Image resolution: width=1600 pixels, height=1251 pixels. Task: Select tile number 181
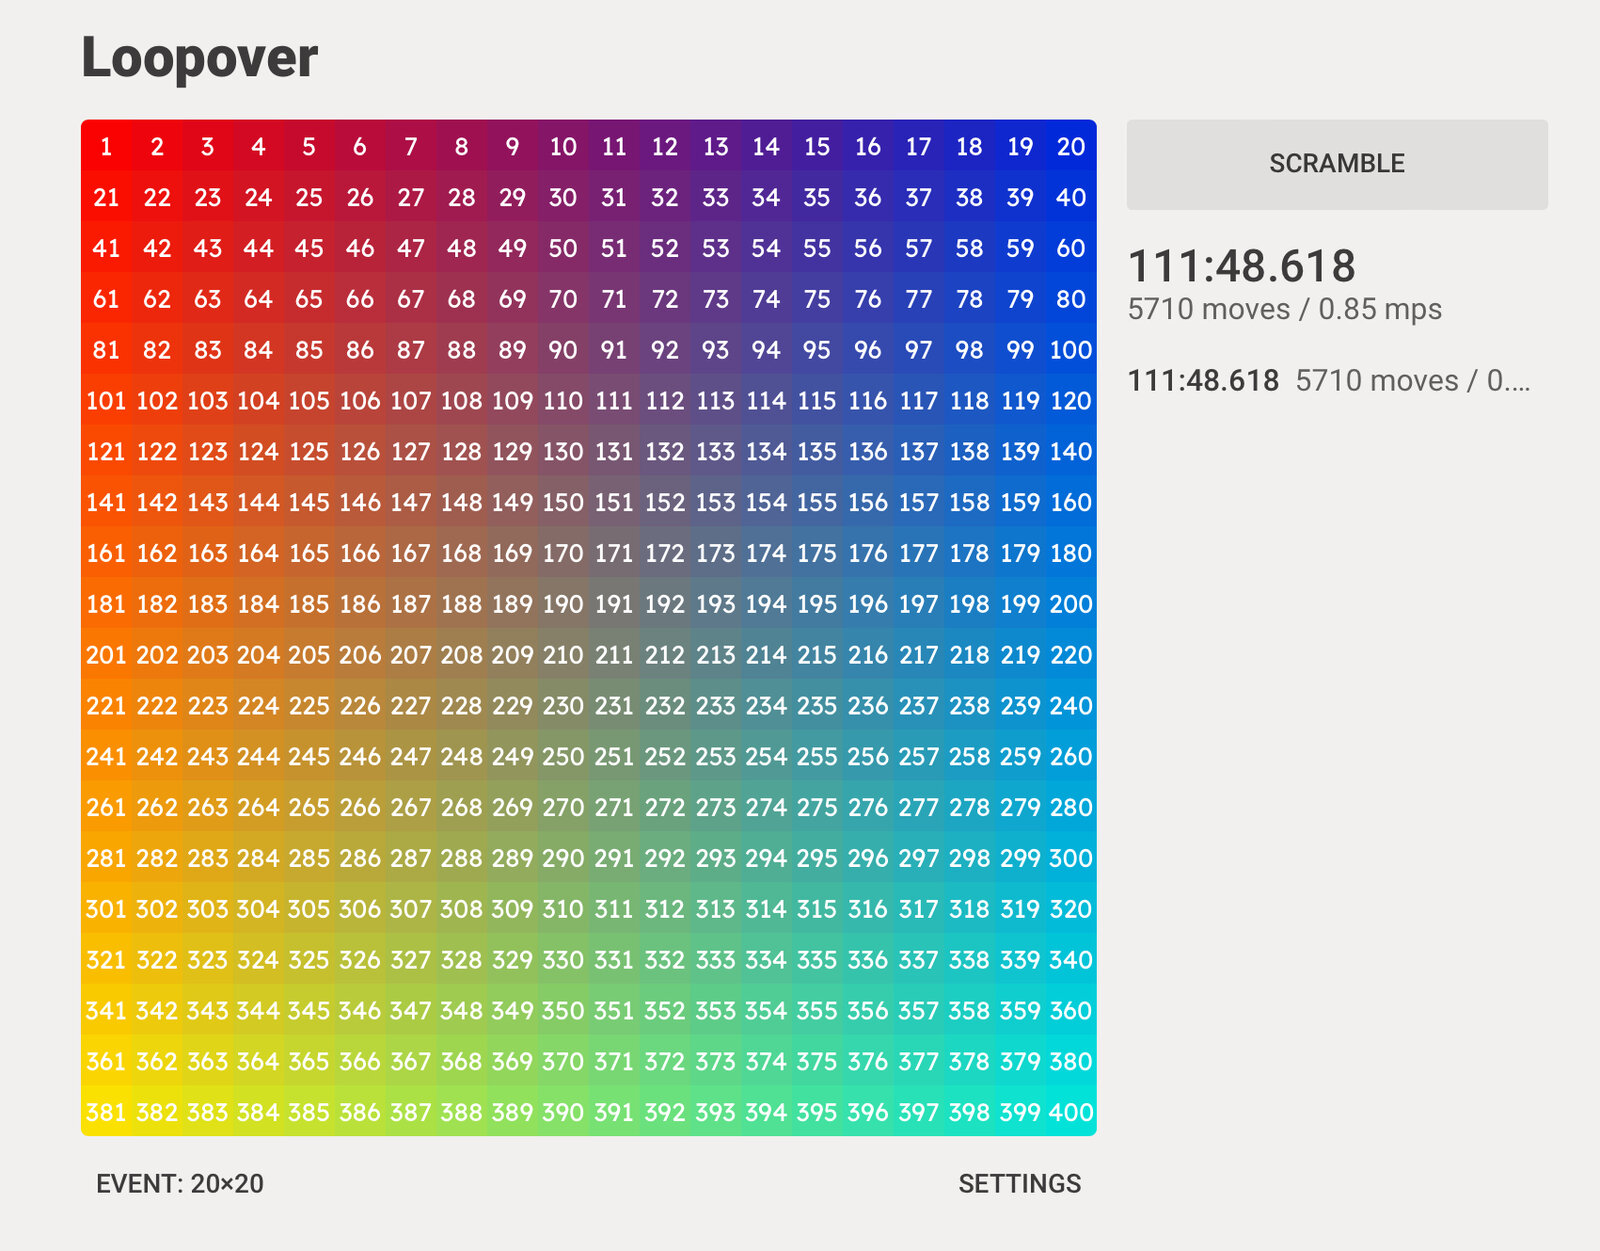[x=106, y=603]
